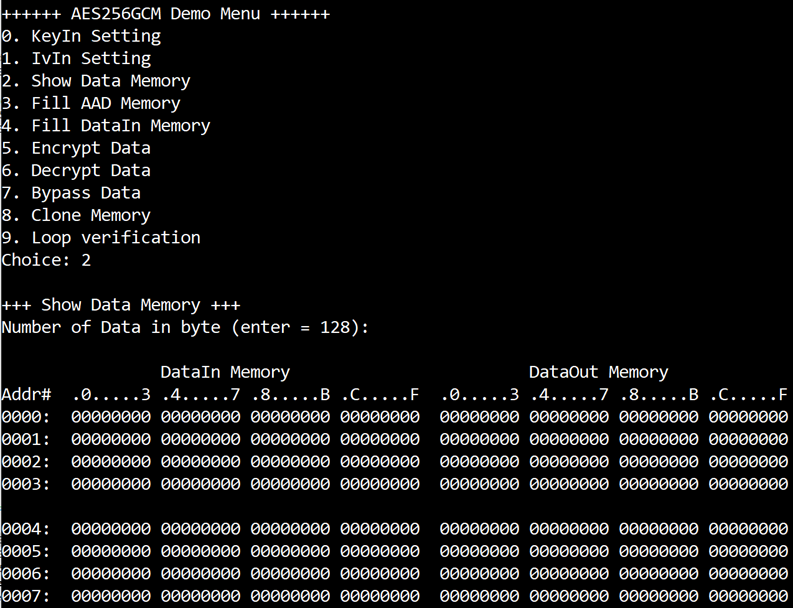Select menu option 0 KeyIn Setting
Screen dimensions: 793x608
pyautogui.click(x=81, y=36)
